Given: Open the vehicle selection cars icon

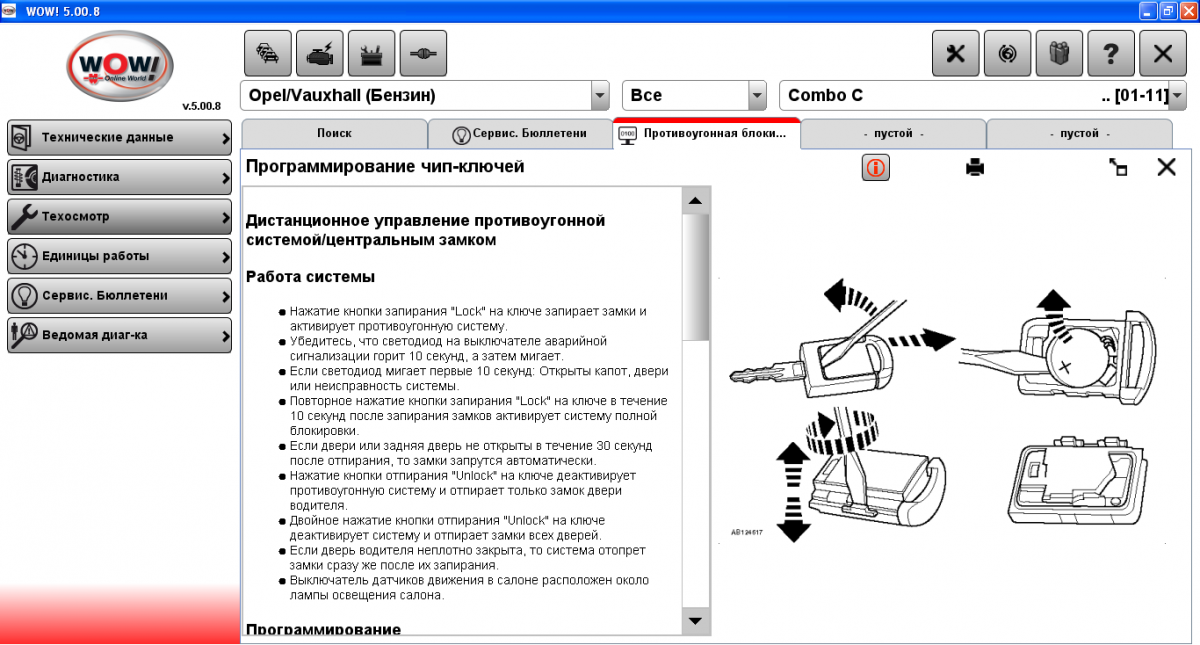Looking at the screenshot, I should coord(268,54).
